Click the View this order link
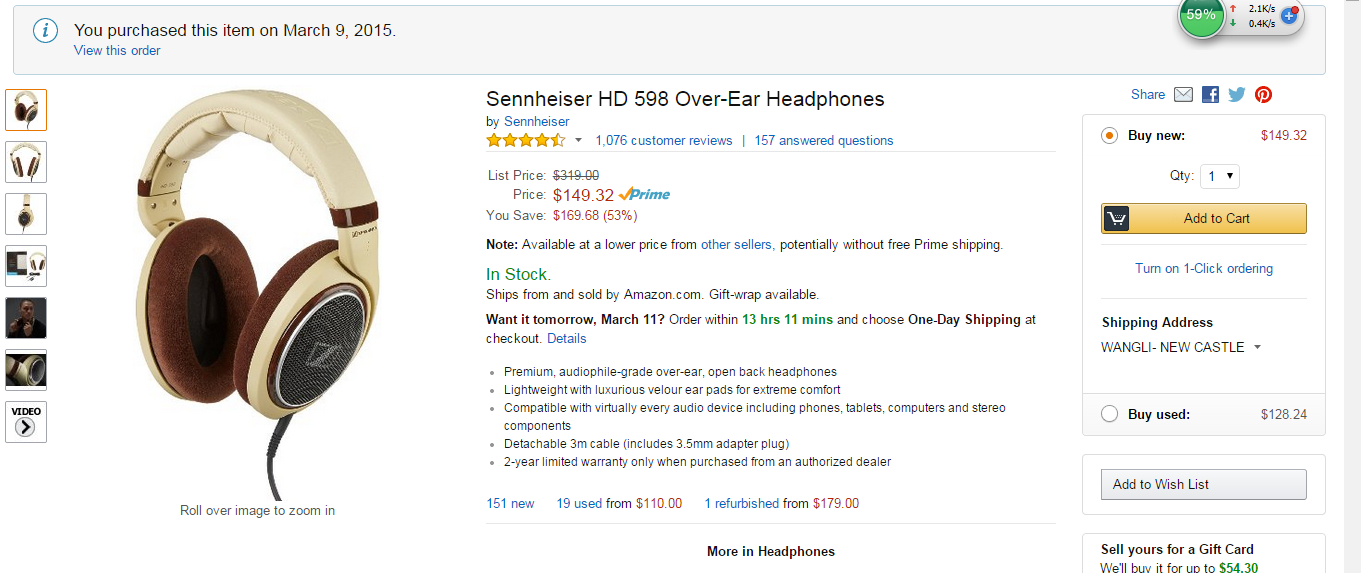 point(117,51)
